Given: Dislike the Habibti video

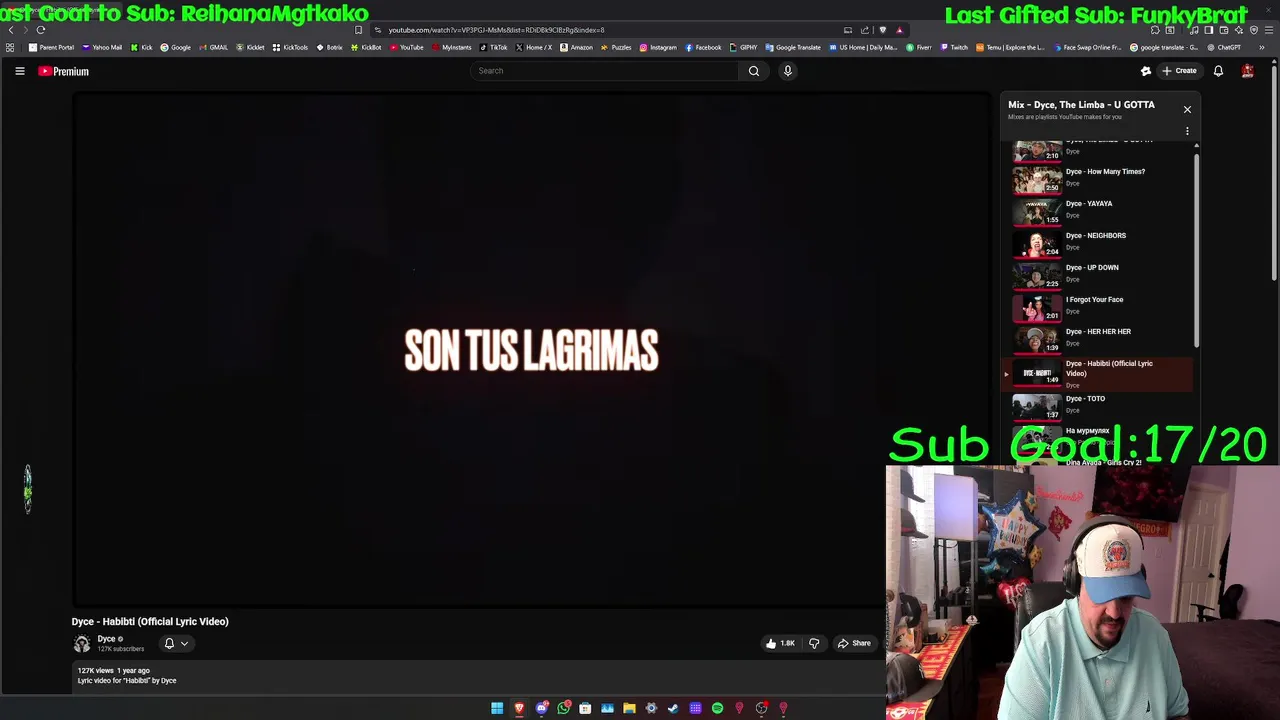Looking at the screenshot, I should (x=814, y=643).
